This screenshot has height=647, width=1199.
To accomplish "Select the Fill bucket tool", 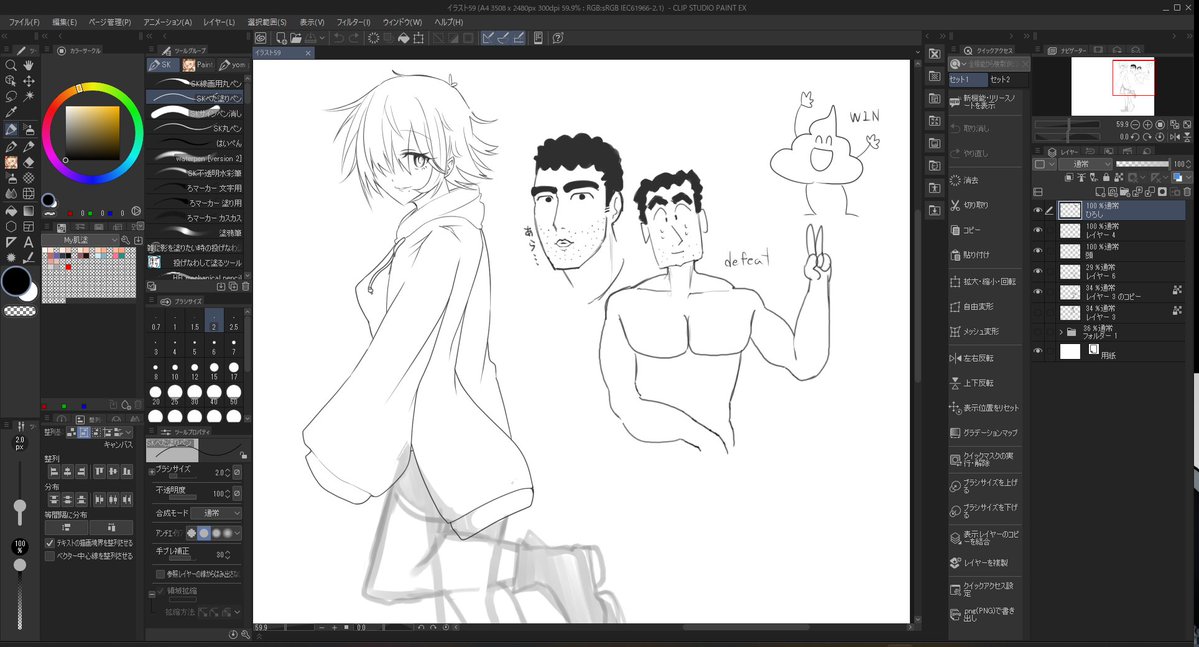I will coord(11,210).
